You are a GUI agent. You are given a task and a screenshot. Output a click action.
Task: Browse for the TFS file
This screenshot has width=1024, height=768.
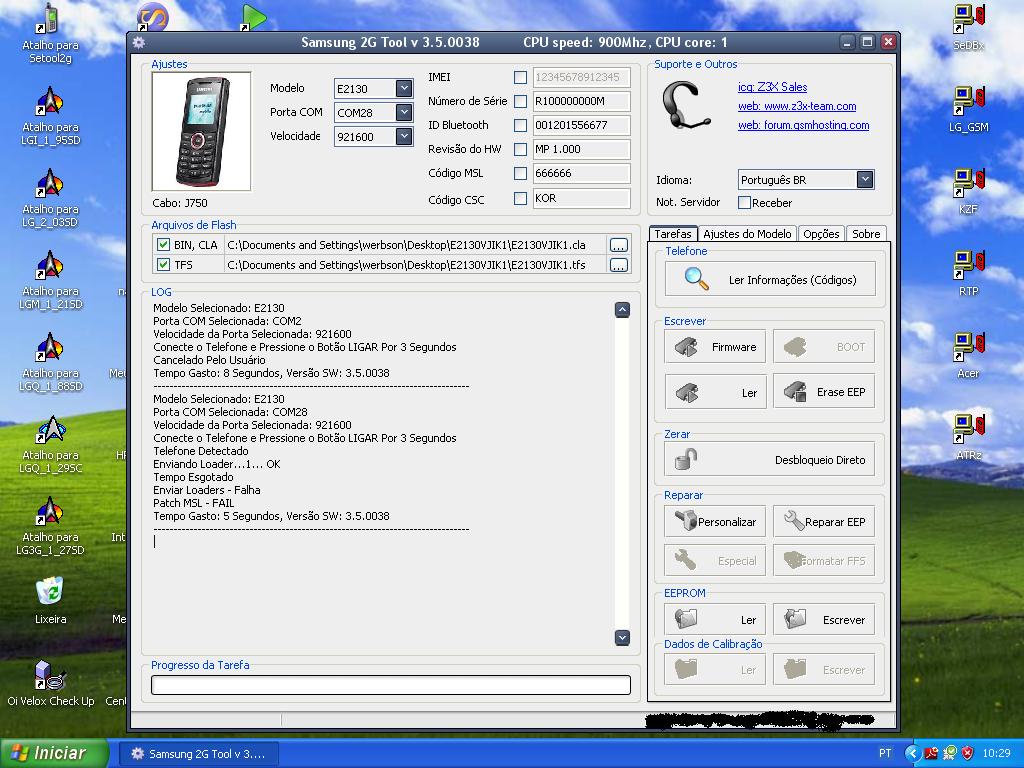tap(618, 264)
